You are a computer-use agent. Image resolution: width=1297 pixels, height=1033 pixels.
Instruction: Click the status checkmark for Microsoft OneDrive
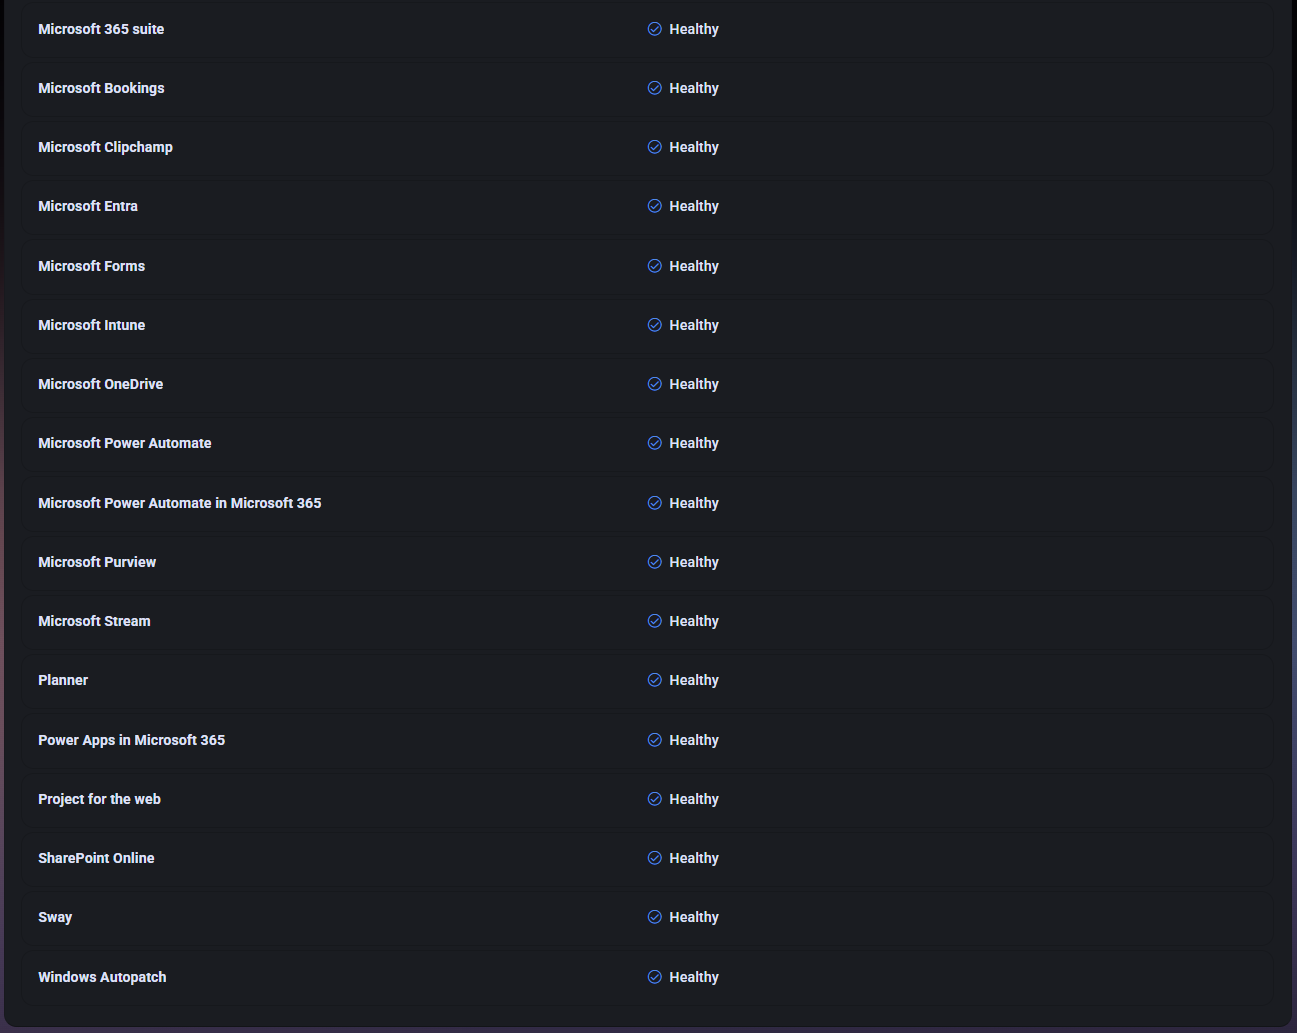click(x=654, y=384)
